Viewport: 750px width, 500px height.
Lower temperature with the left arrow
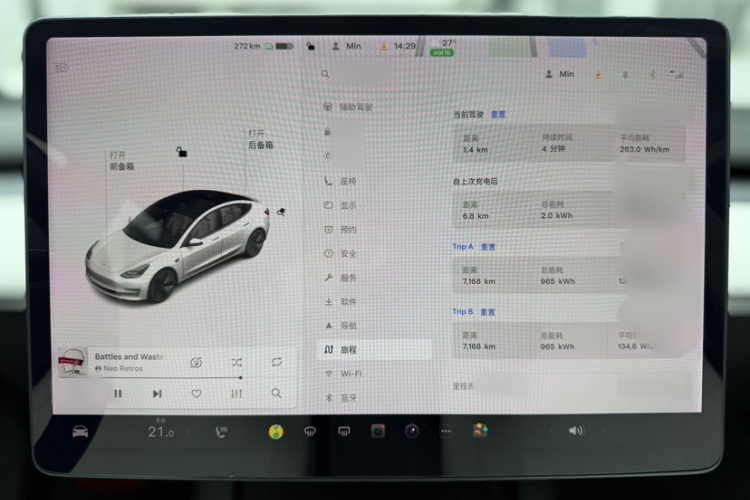[133, 432]
